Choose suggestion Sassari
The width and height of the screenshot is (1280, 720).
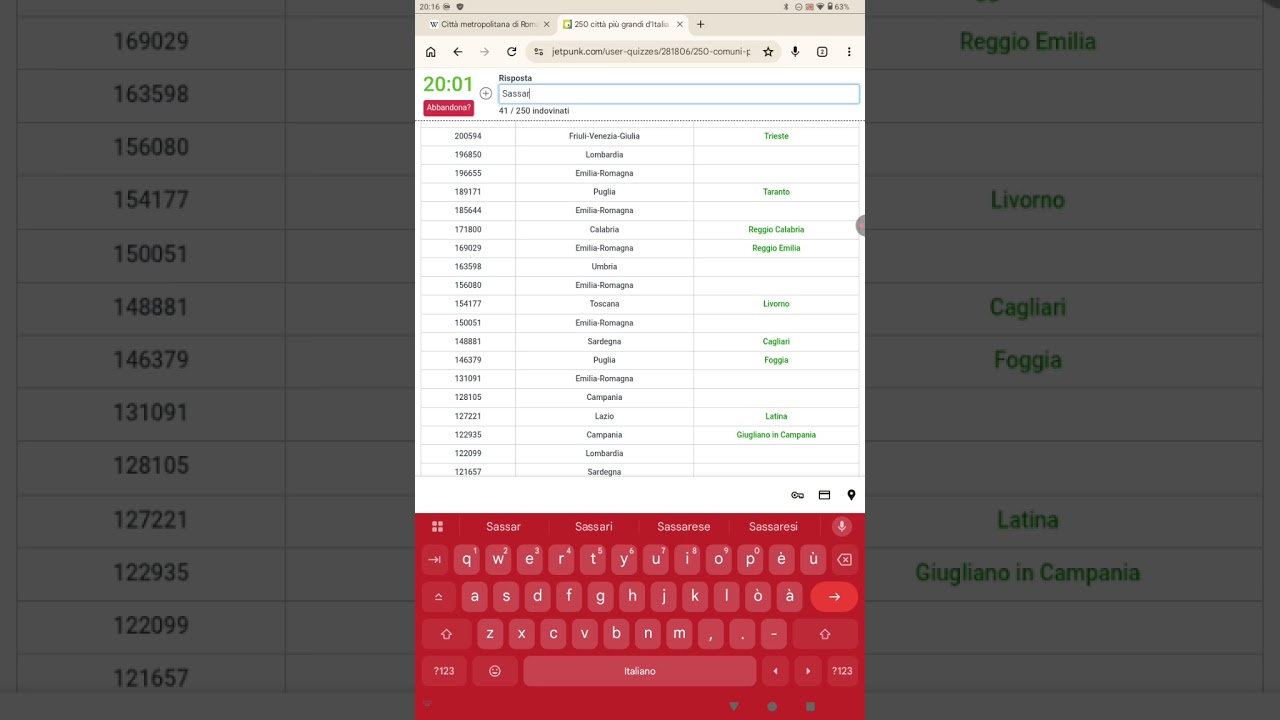click(594, 527)
